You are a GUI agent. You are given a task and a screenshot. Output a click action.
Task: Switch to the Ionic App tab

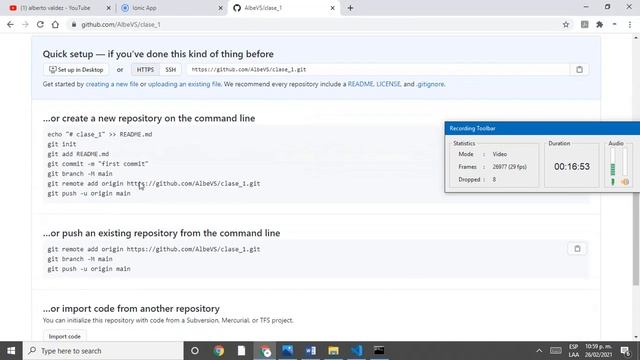click(x=171, y=8)
